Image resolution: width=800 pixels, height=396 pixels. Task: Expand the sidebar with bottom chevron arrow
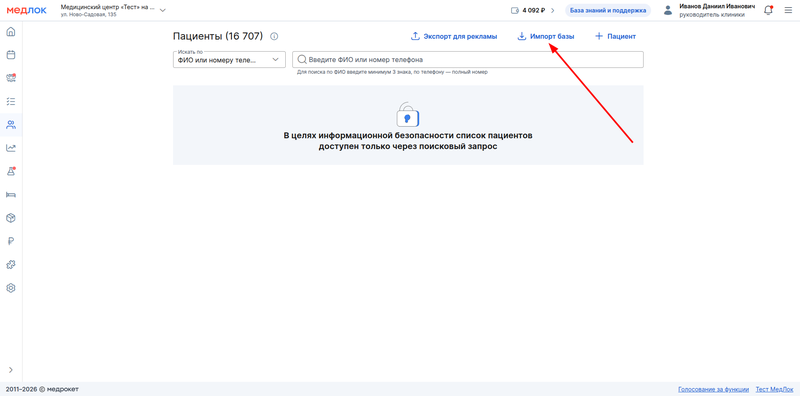point(11,369)
